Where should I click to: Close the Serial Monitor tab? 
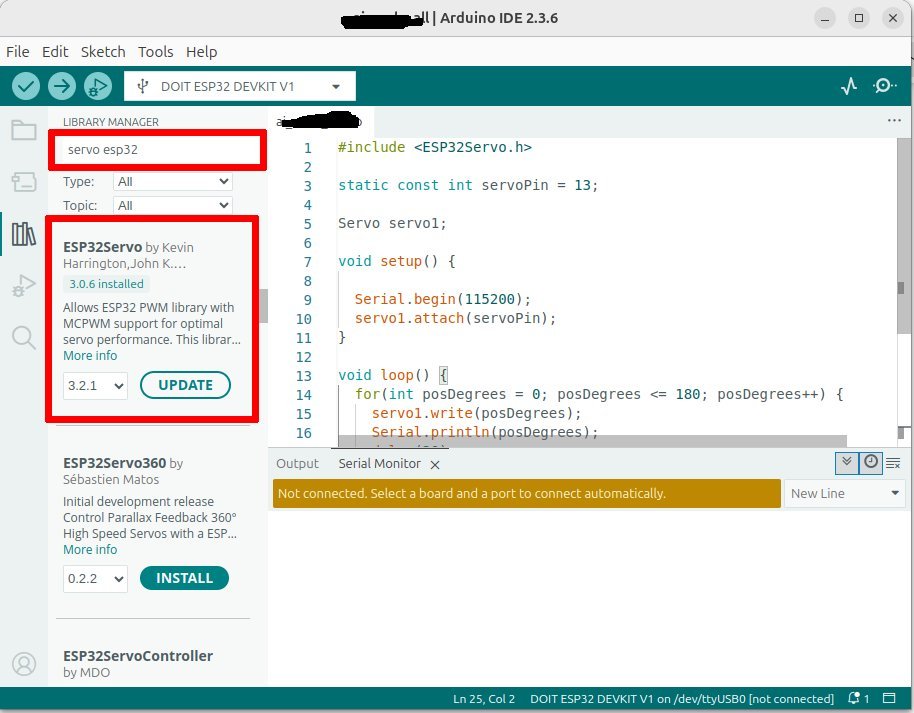(x=435, y=465)
